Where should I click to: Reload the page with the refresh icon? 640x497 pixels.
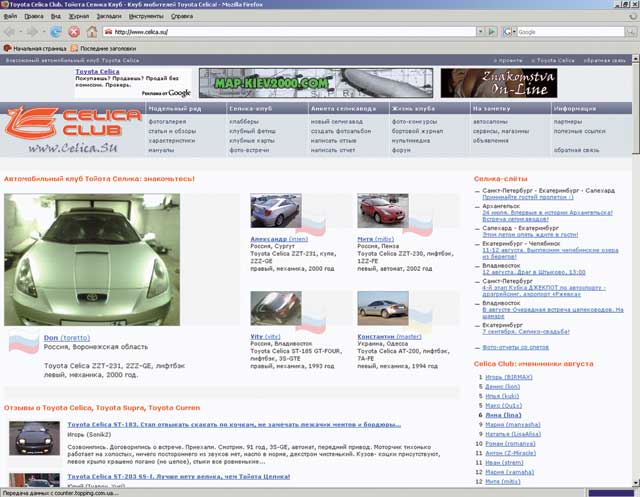click(x=57, y=32)
